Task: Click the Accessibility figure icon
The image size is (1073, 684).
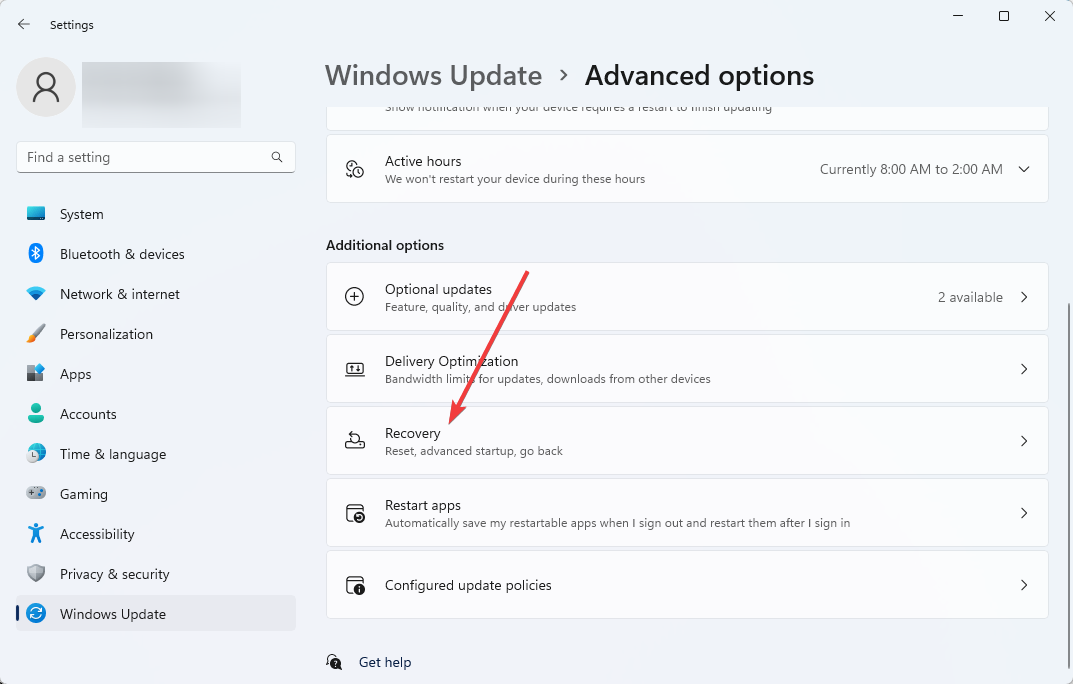Action: [36, 534]
